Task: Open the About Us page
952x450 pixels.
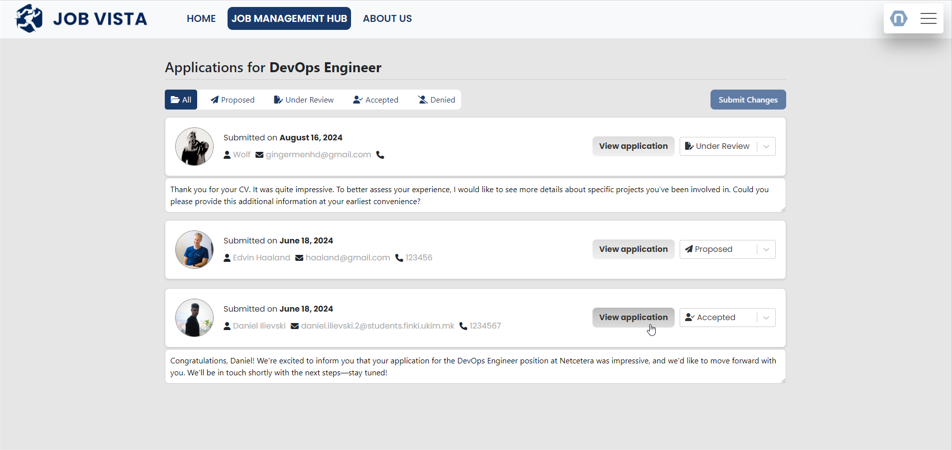Action: tap(387, 18)
